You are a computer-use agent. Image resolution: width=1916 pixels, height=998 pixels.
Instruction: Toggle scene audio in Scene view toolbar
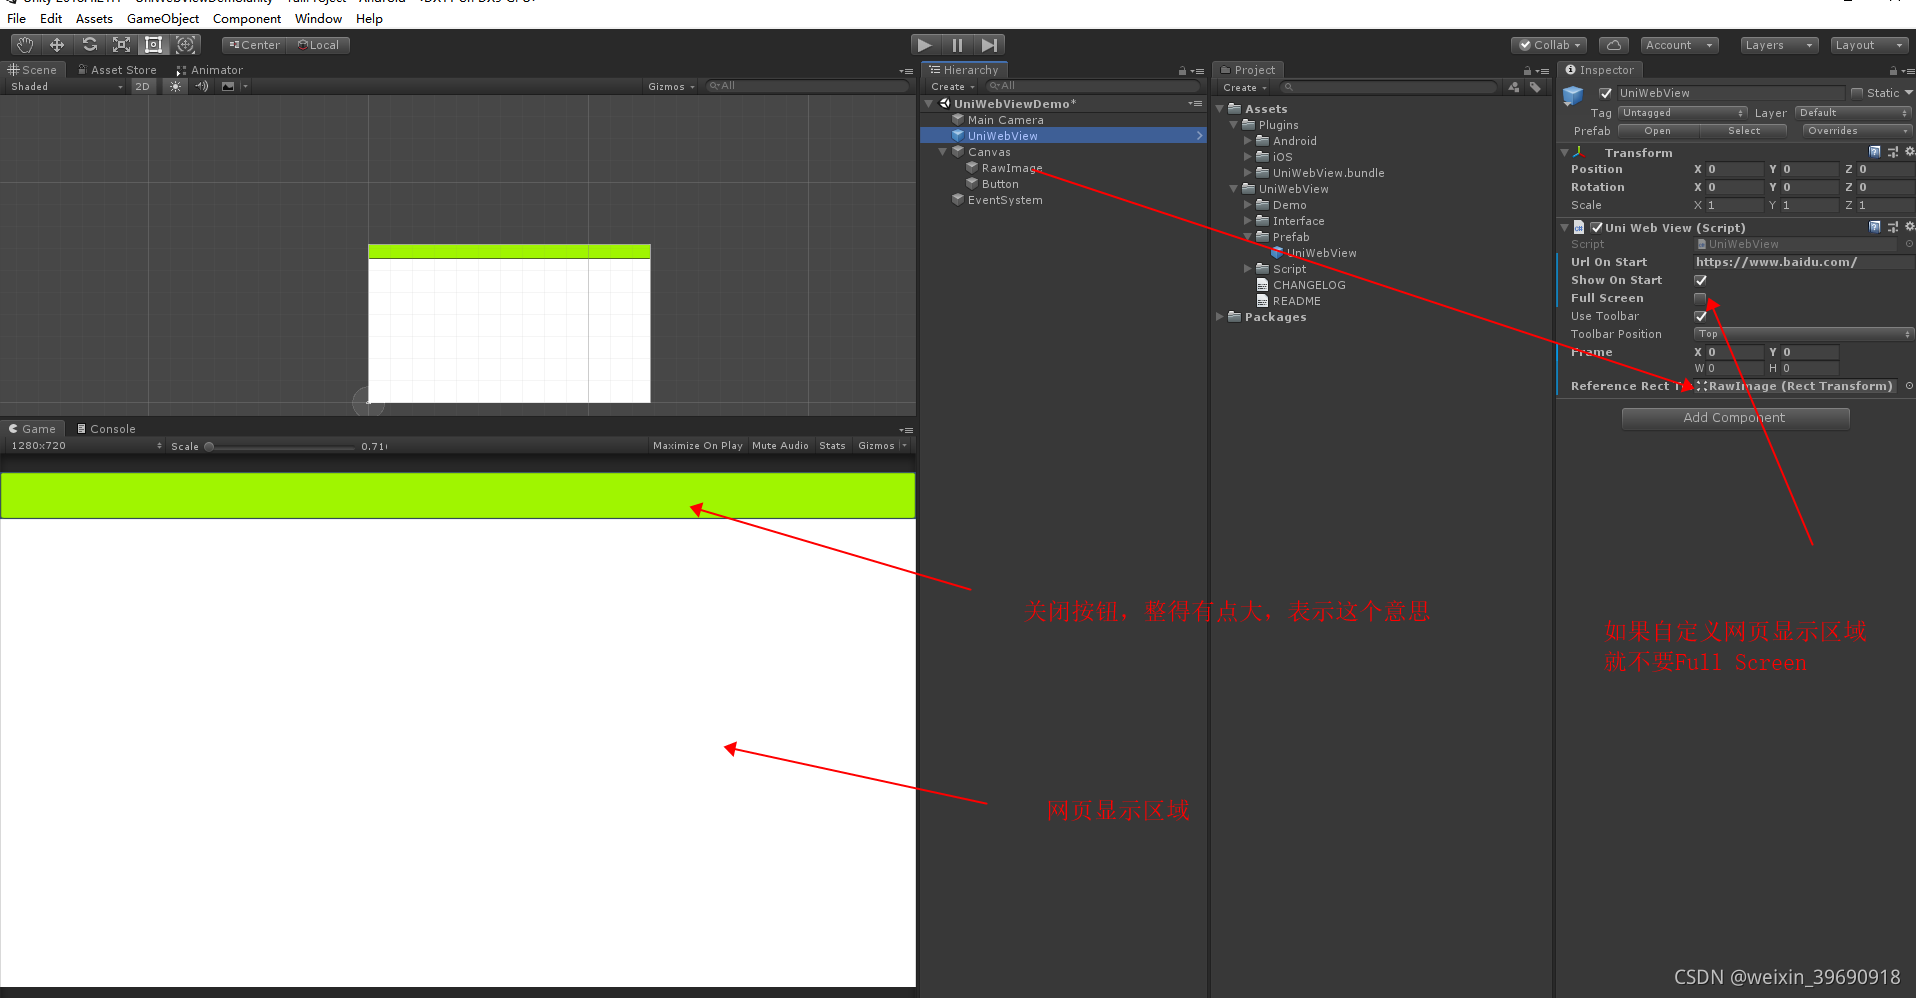click(202, 86)
